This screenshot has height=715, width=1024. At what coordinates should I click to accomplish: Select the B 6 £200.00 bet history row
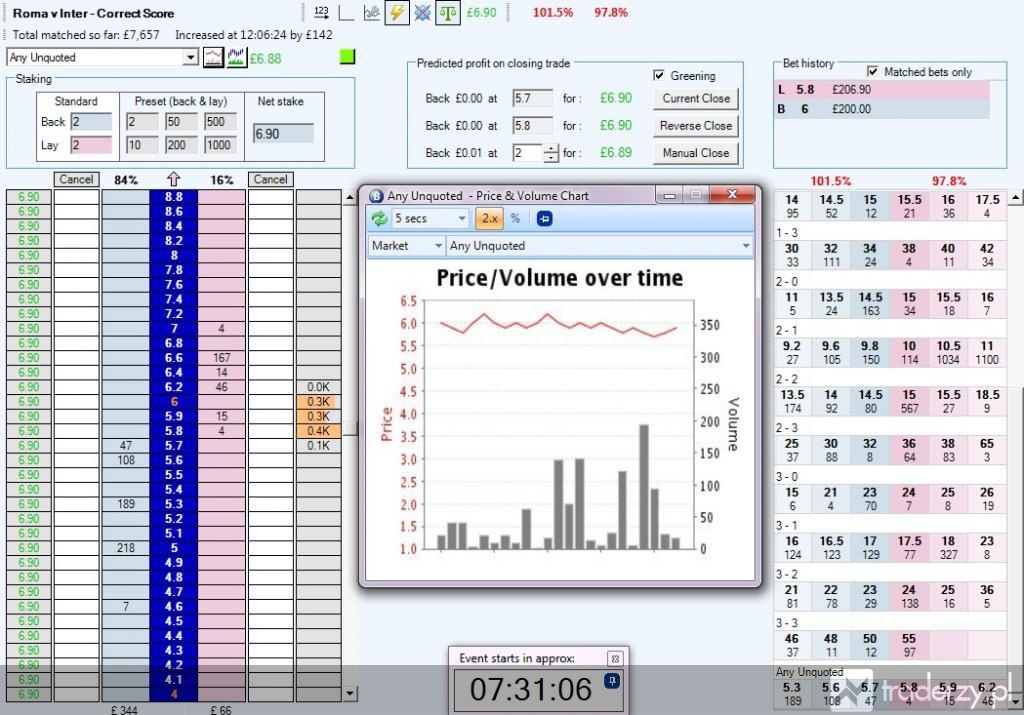click(882, 109)
